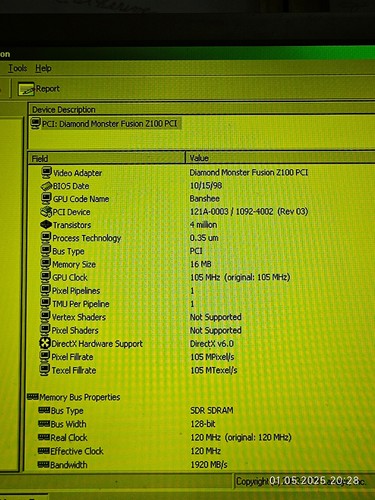Click the Transistors chip icon
The image size is (375, 500).
pos(46,225)
